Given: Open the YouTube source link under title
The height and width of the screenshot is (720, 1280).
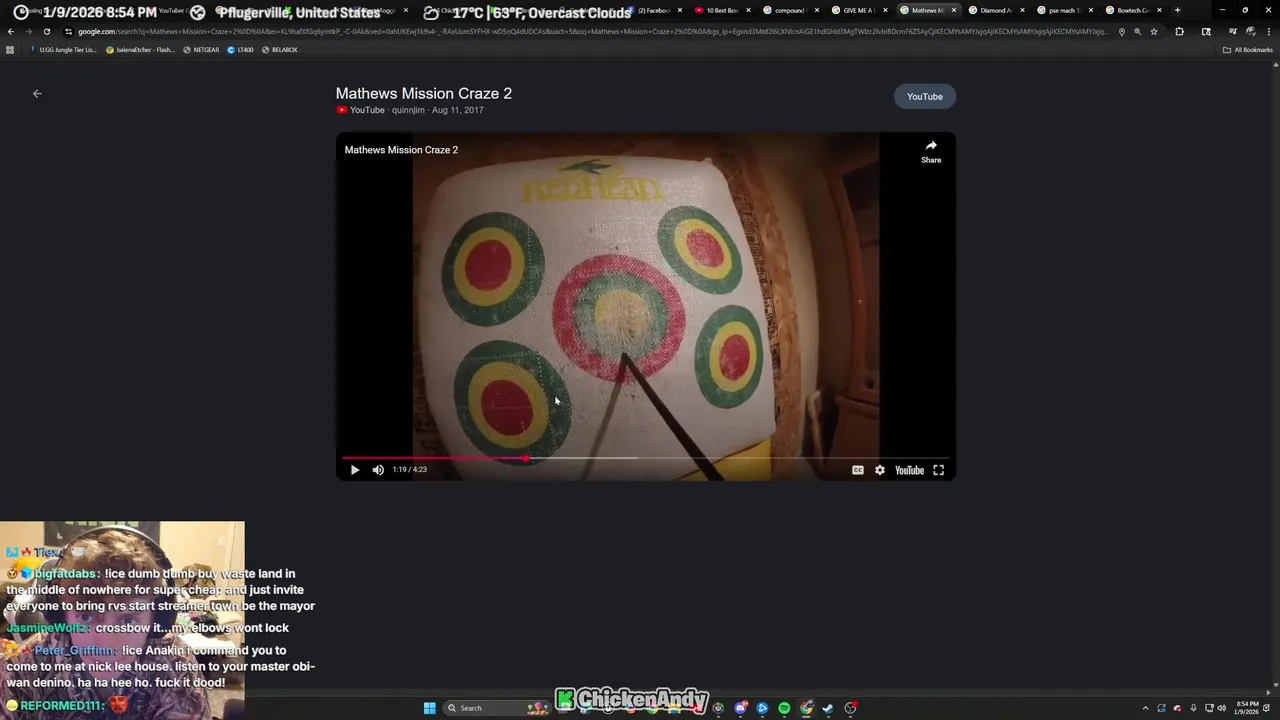Looking at the screenshot, I should 361,110.
